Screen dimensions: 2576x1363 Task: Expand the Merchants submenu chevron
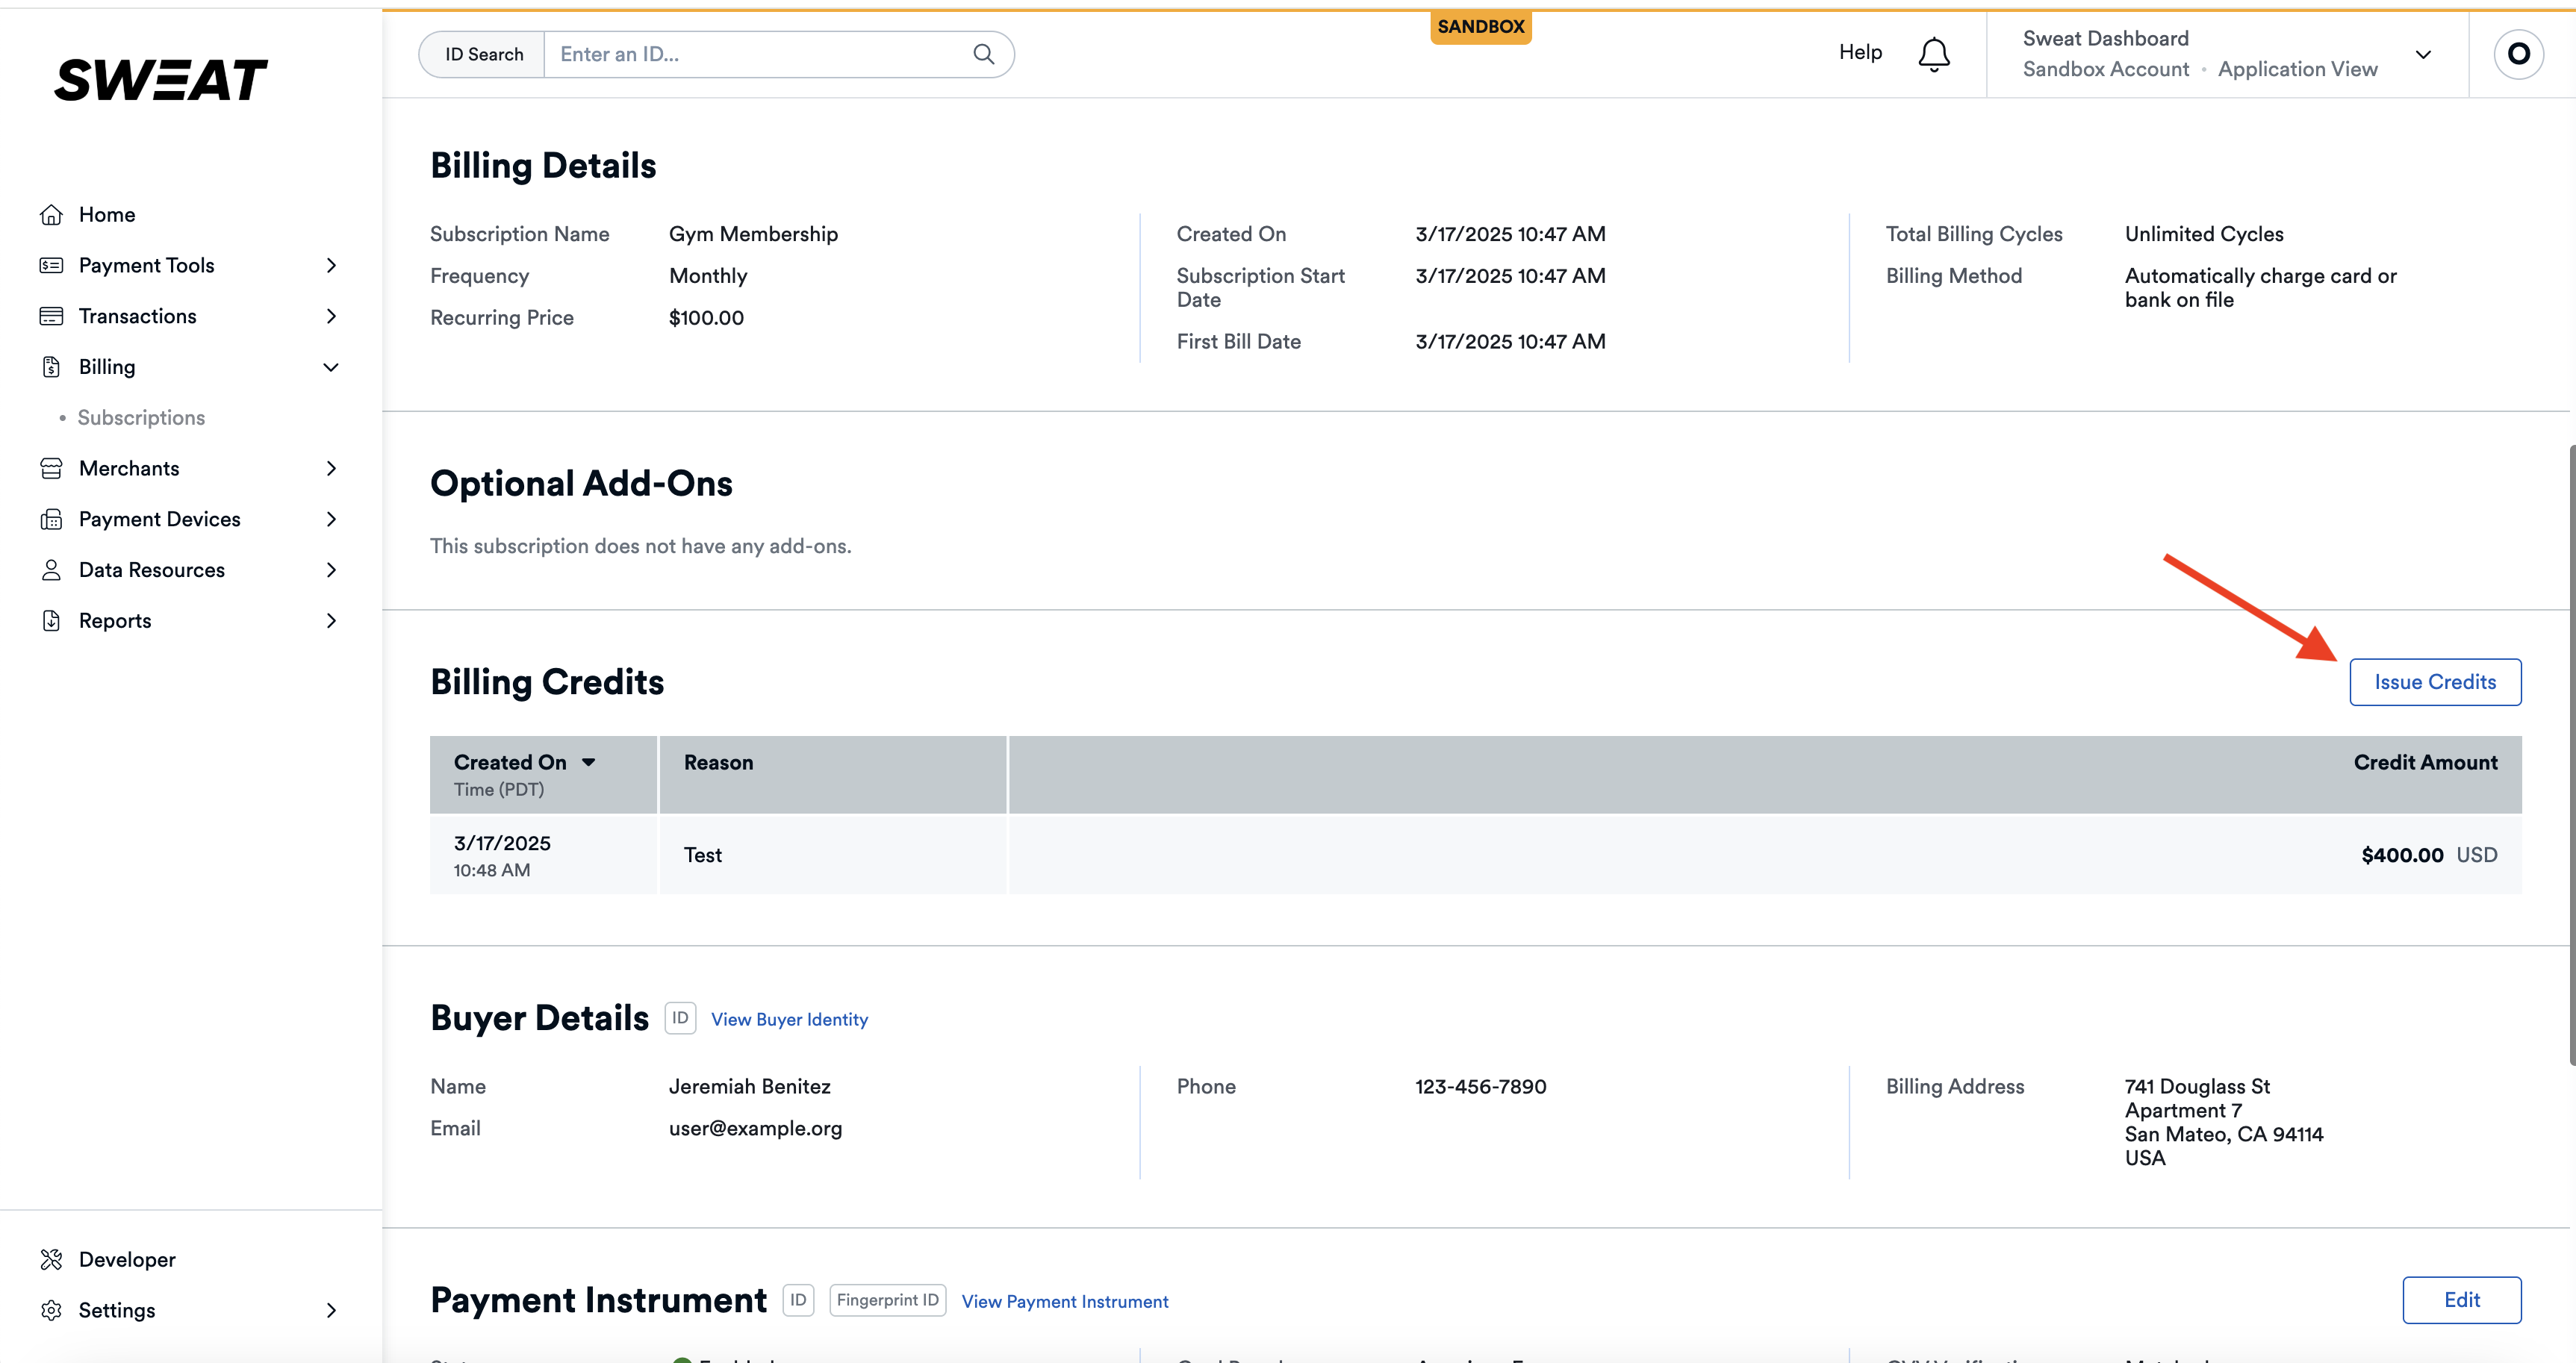click(331, 469)
